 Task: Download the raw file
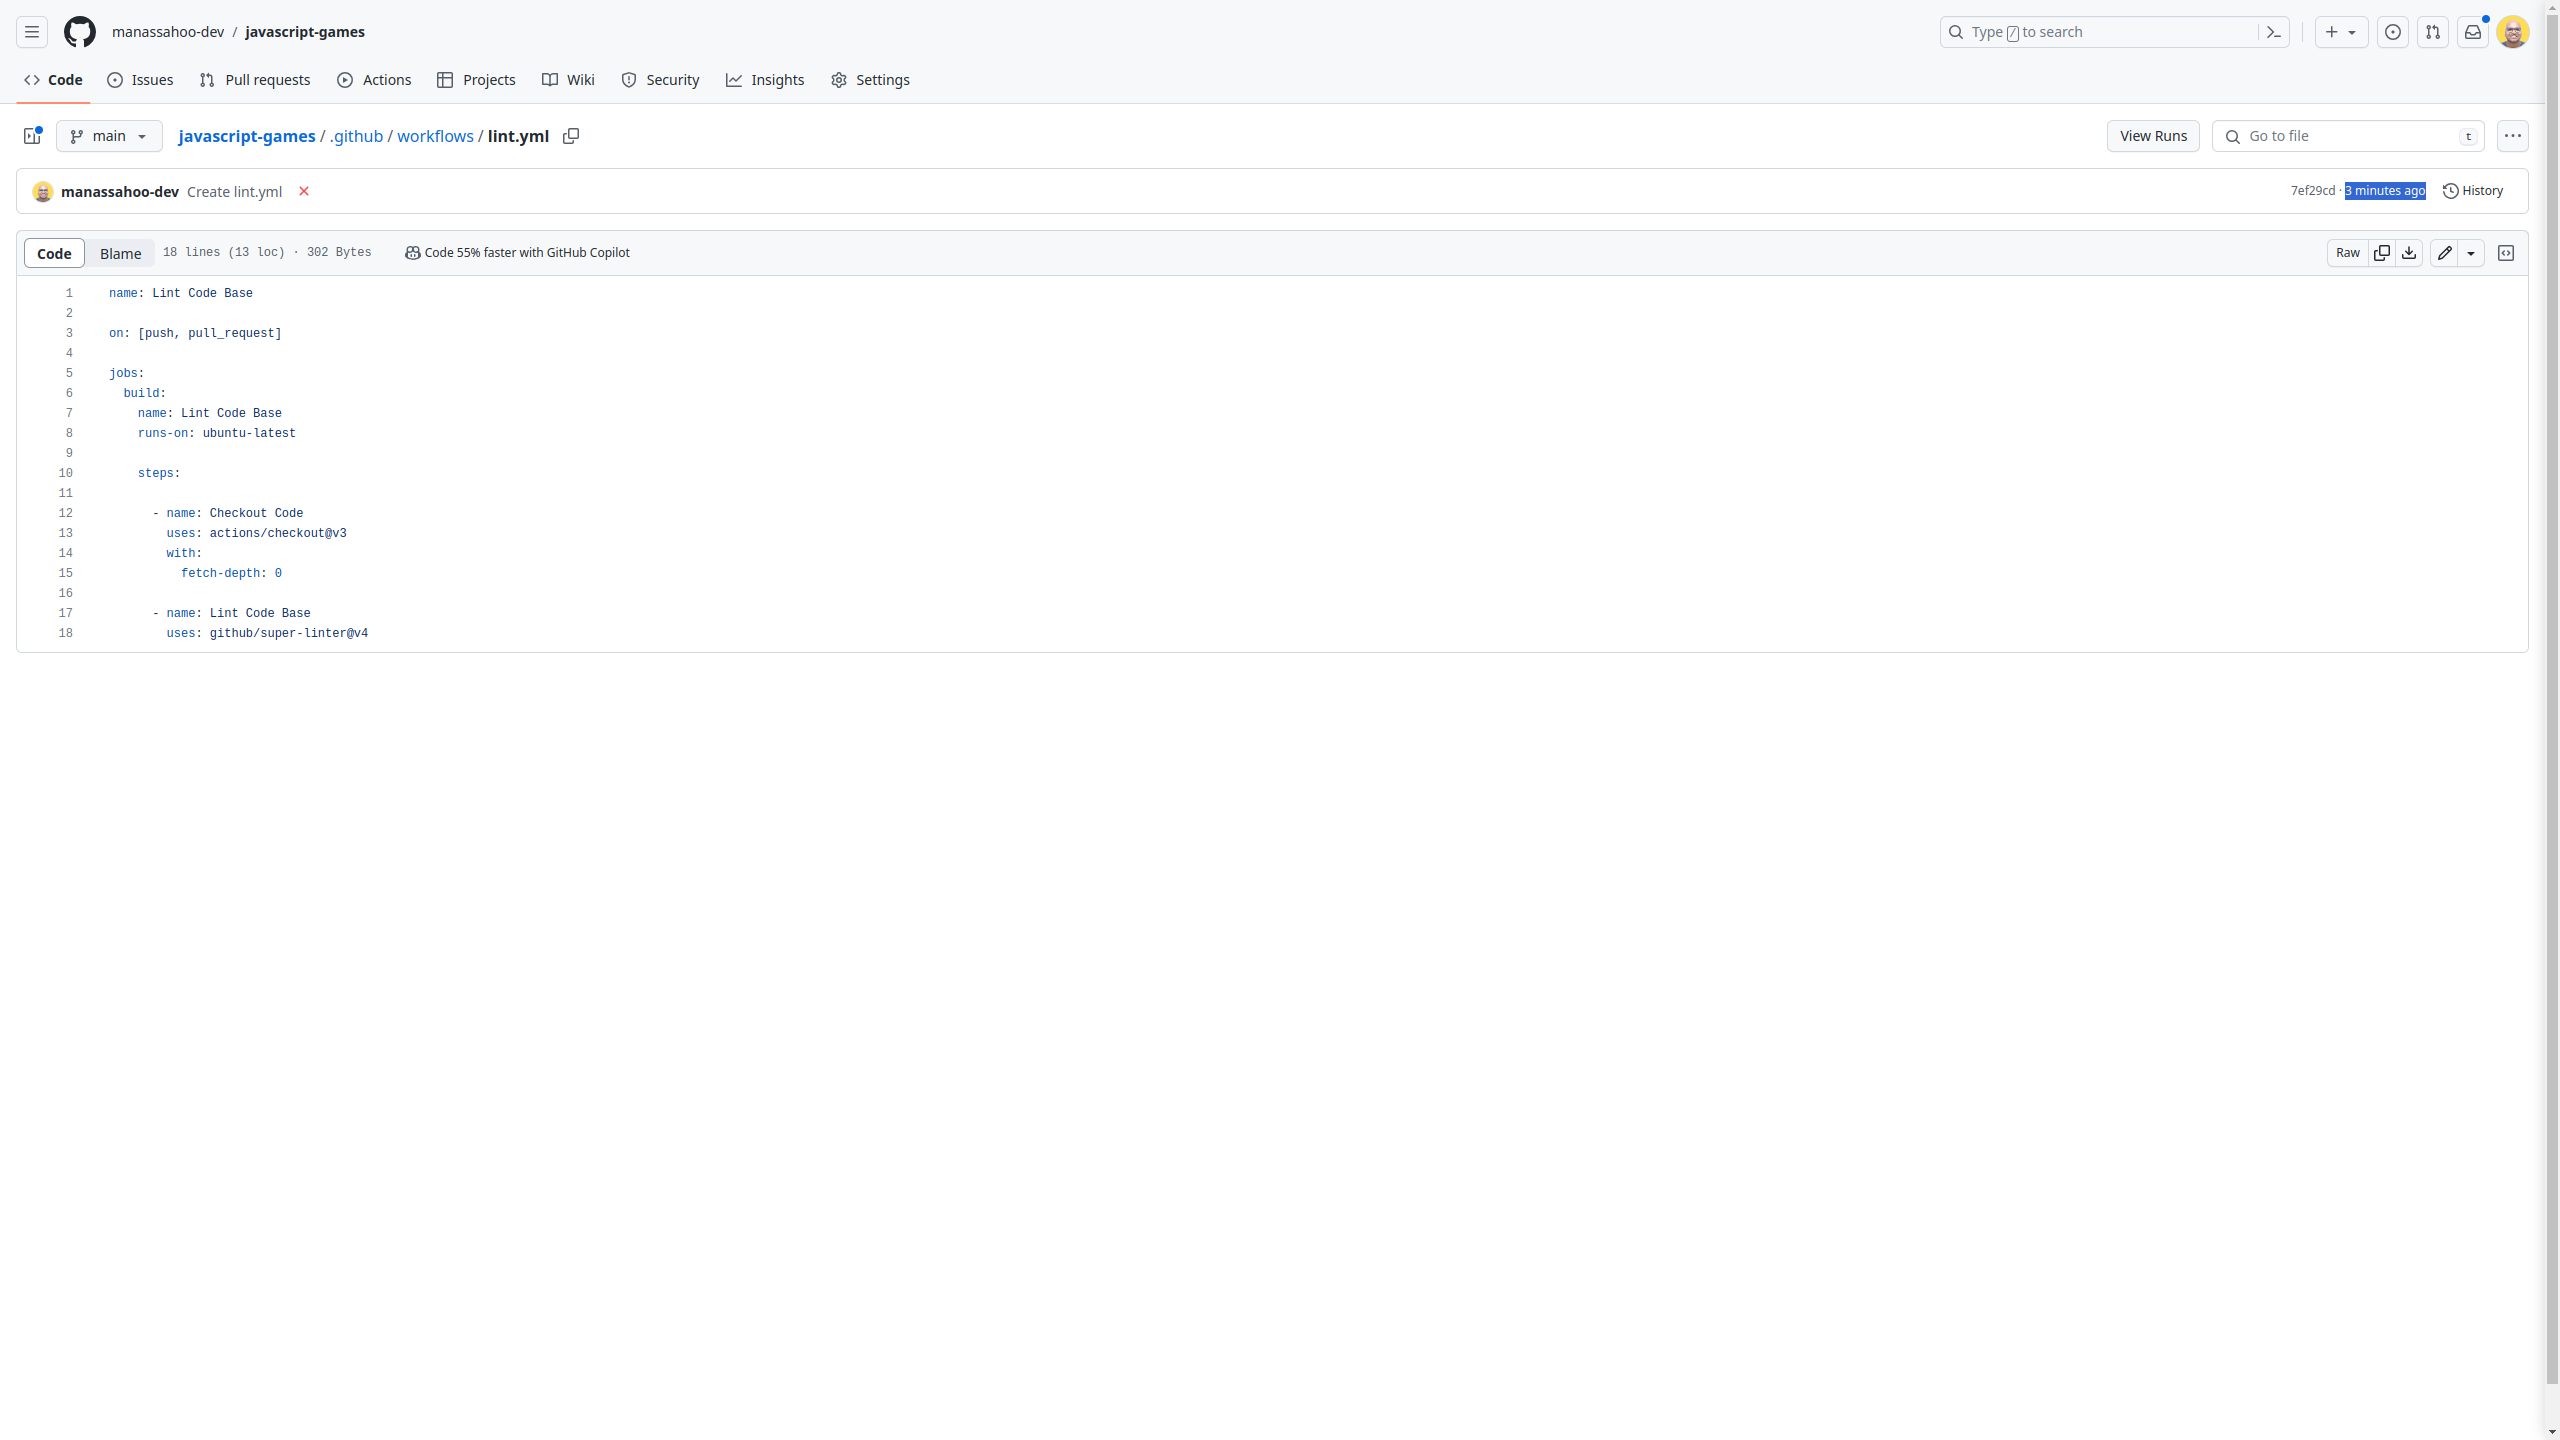(x=2409, y=253)
